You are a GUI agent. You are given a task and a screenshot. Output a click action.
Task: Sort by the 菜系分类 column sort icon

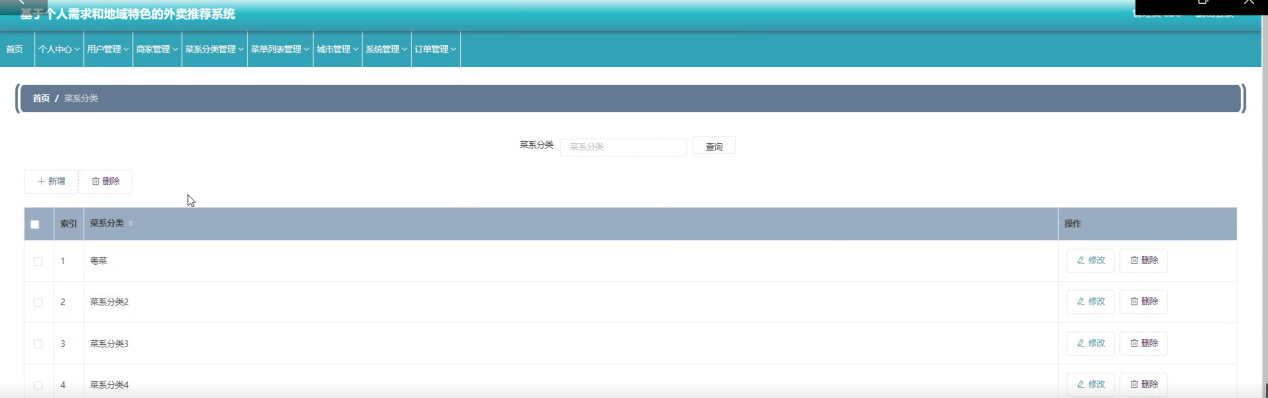click(x=130, y=224)
